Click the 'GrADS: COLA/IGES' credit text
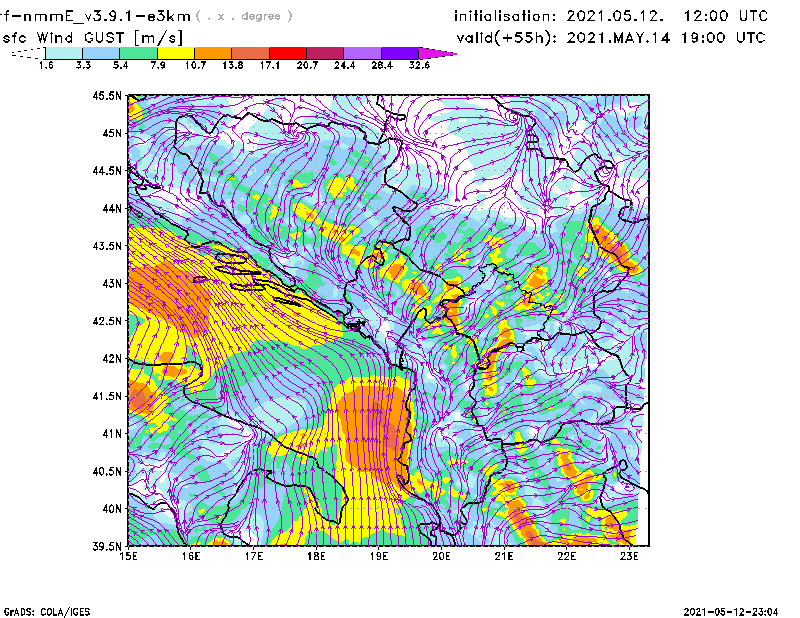The image size is (800, 618). [47, 612]
